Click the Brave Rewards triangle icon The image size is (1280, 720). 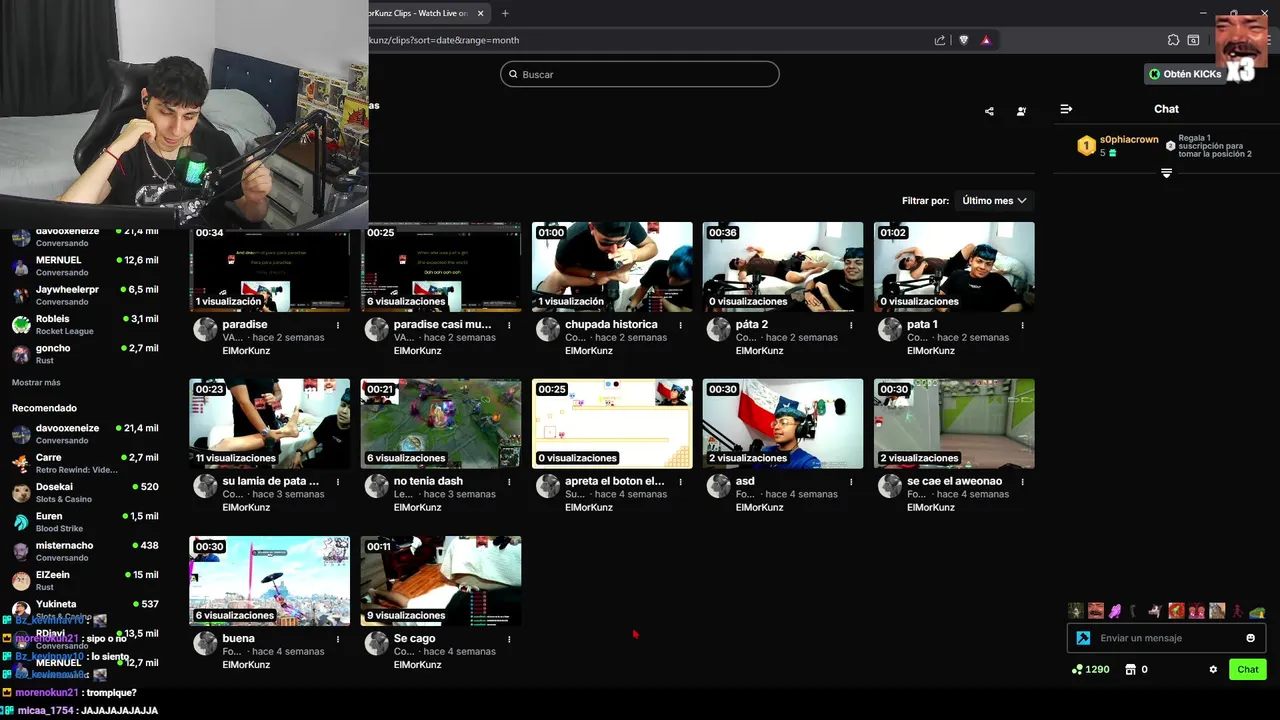pos(986,40)
